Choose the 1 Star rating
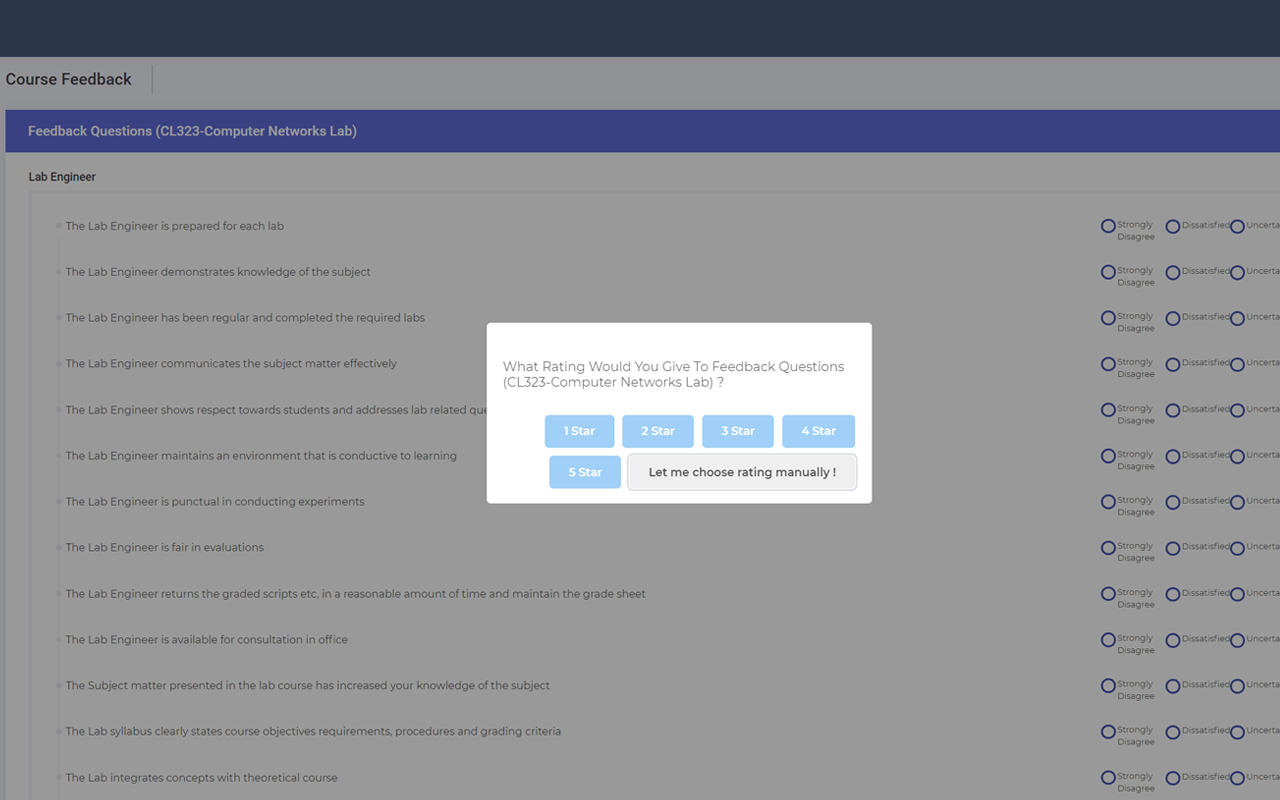Image resolution: width=1280 pixels, height=800 pixels. pyautogui.click(x=579, y=431)
